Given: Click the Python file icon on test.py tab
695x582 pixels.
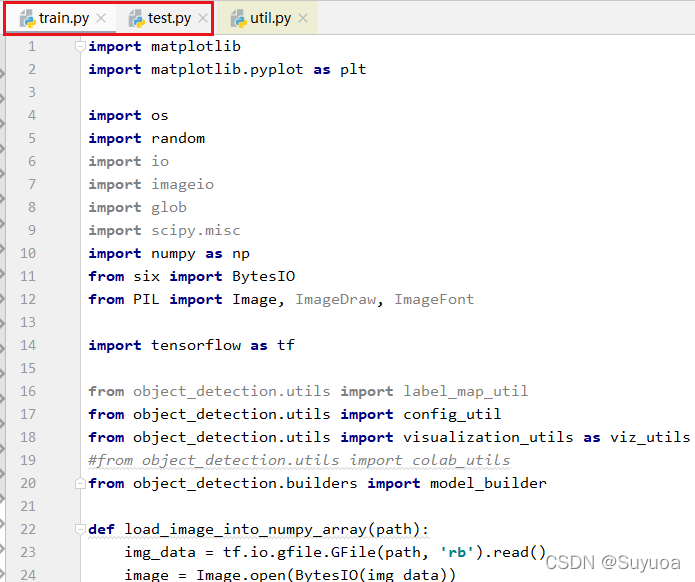Looking at the screenshot, I should (137, 19).
